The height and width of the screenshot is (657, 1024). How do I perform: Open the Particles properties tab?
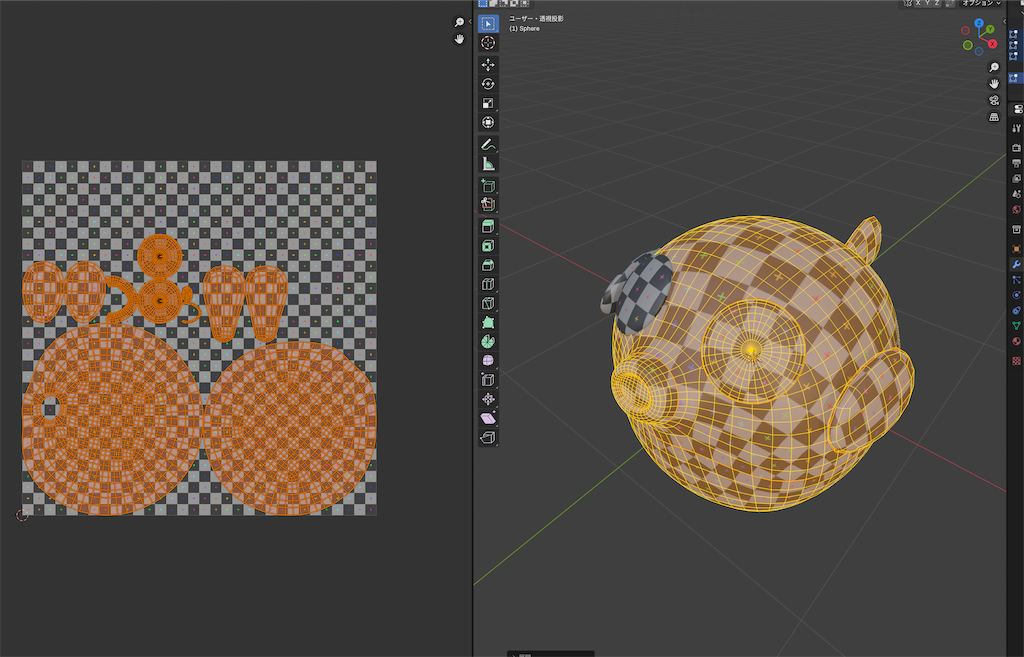[x=1016, y=280]
